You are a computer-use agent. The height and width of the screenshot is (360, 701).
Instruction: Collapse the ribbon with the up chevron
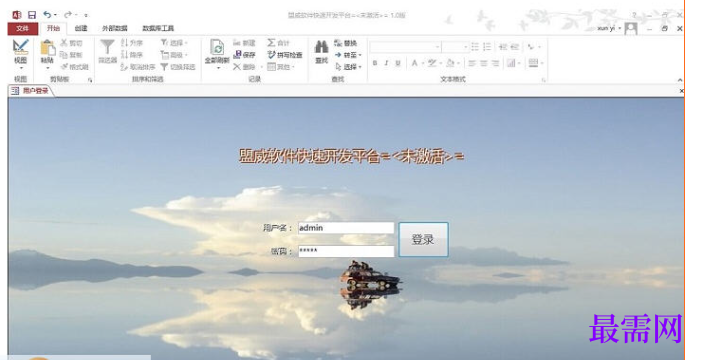coord(680,80)
